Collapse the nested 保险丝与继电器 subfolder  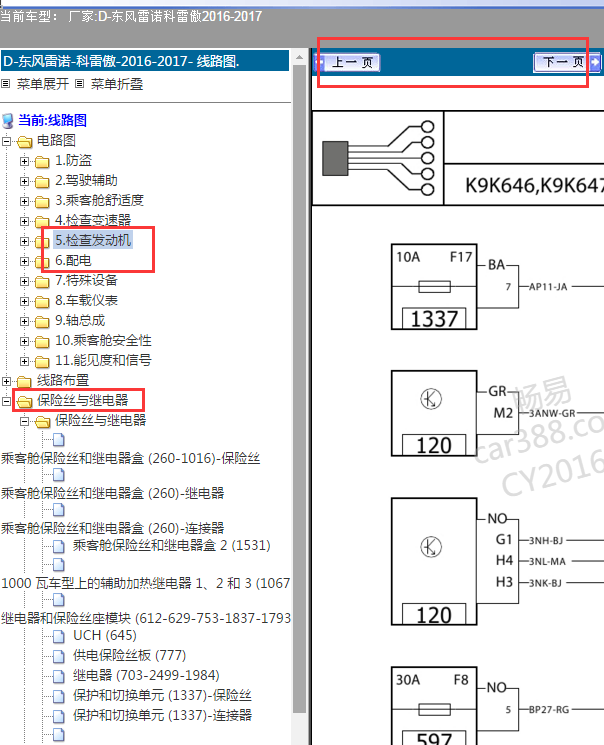(24, 421)
